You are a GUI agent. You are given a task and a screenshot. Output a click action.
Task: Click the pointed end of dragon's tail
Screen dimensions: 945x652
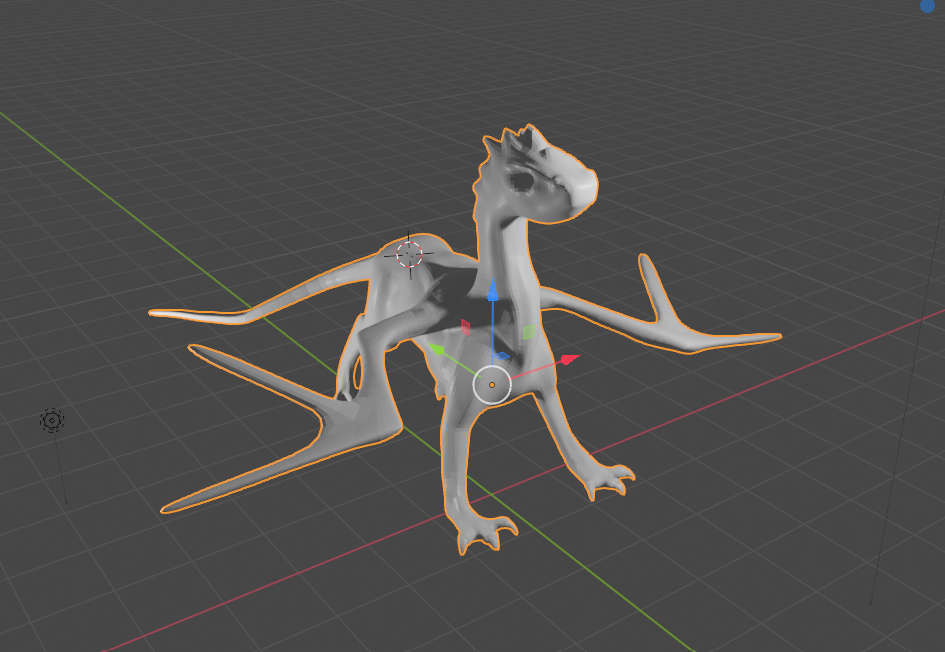point(170,507)
